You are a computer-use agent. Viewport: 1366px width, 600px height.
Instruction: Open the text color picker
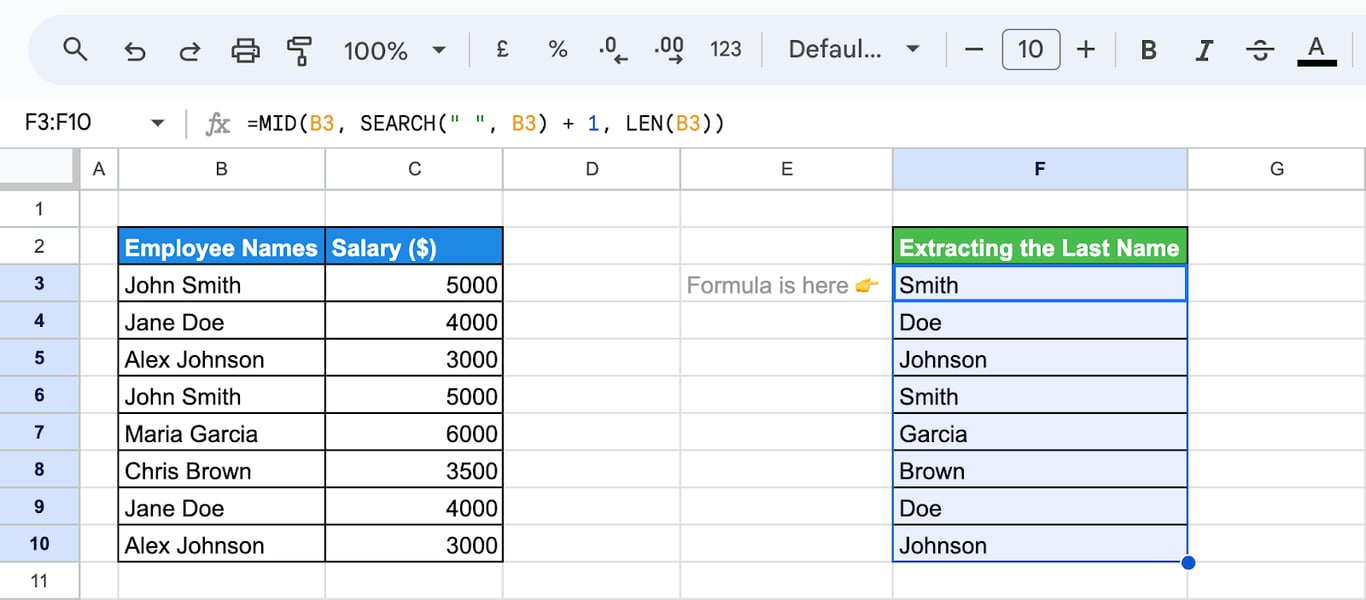[1317, 49]
